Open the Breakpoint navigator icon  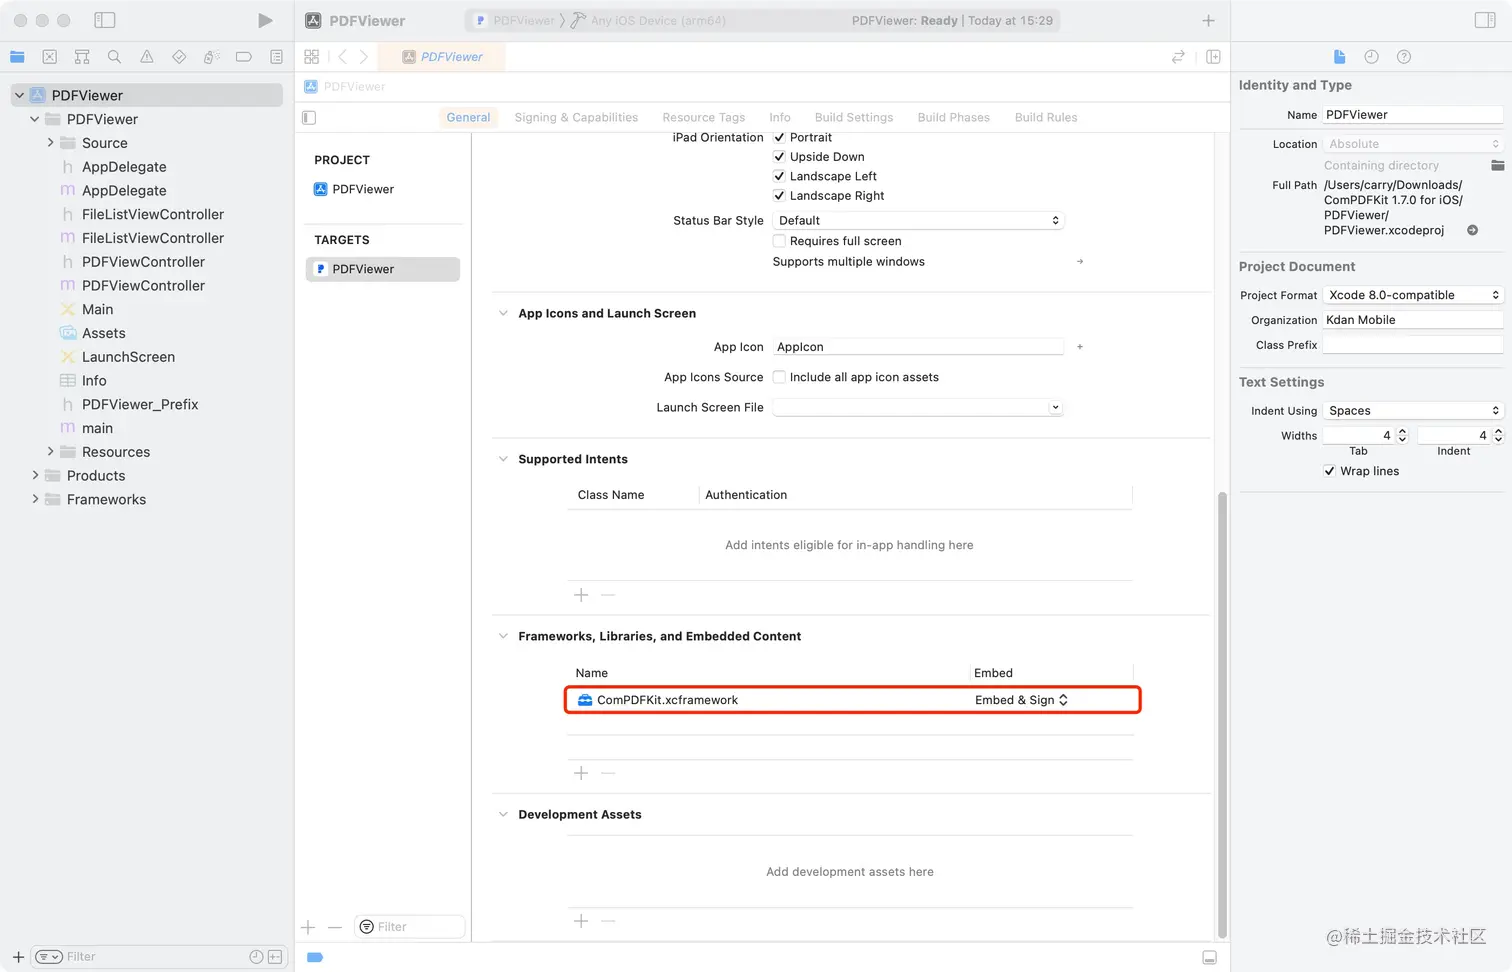coord(244,57)
